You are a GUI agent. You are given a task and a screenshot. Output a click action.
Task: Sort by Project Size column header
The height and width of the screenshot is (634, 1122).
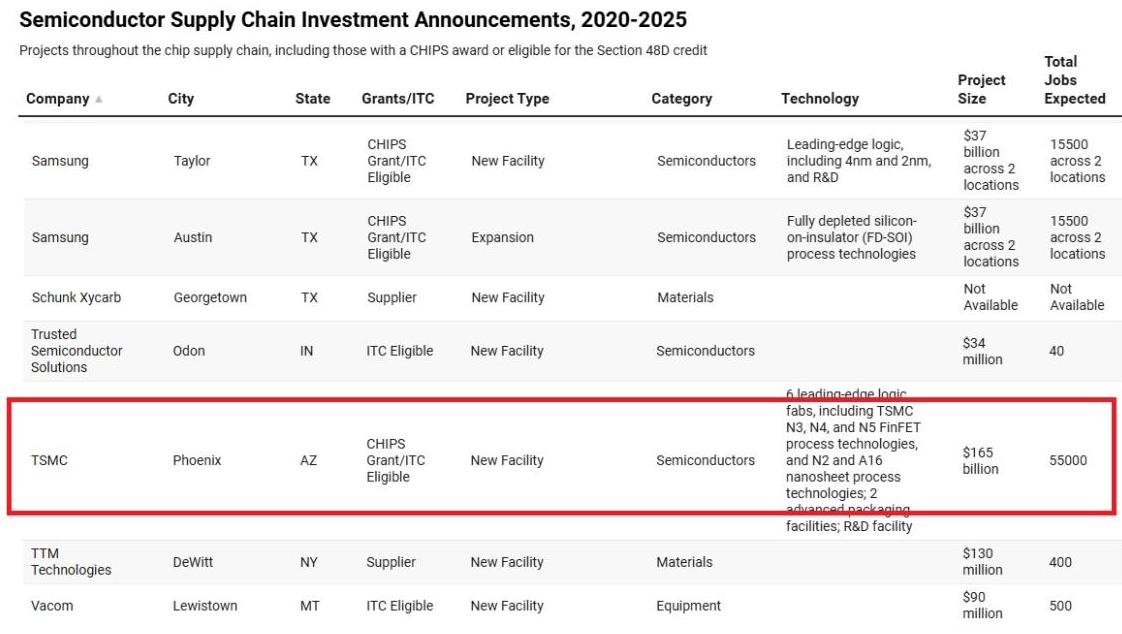(x=981, y=89)
